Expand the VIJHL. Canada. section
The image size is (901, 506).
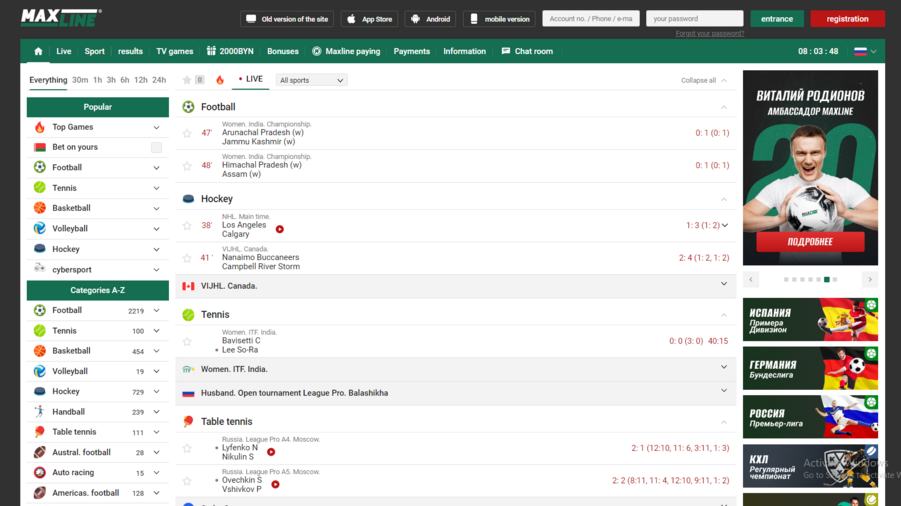[724, 285]
